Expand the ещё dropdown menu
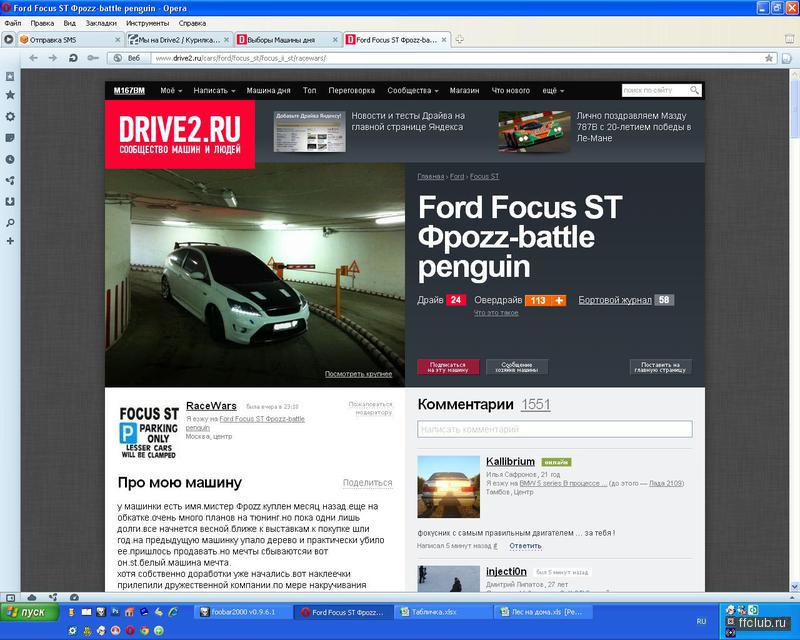Viewport: 800px width, 640px height. [x=553, y=90]
